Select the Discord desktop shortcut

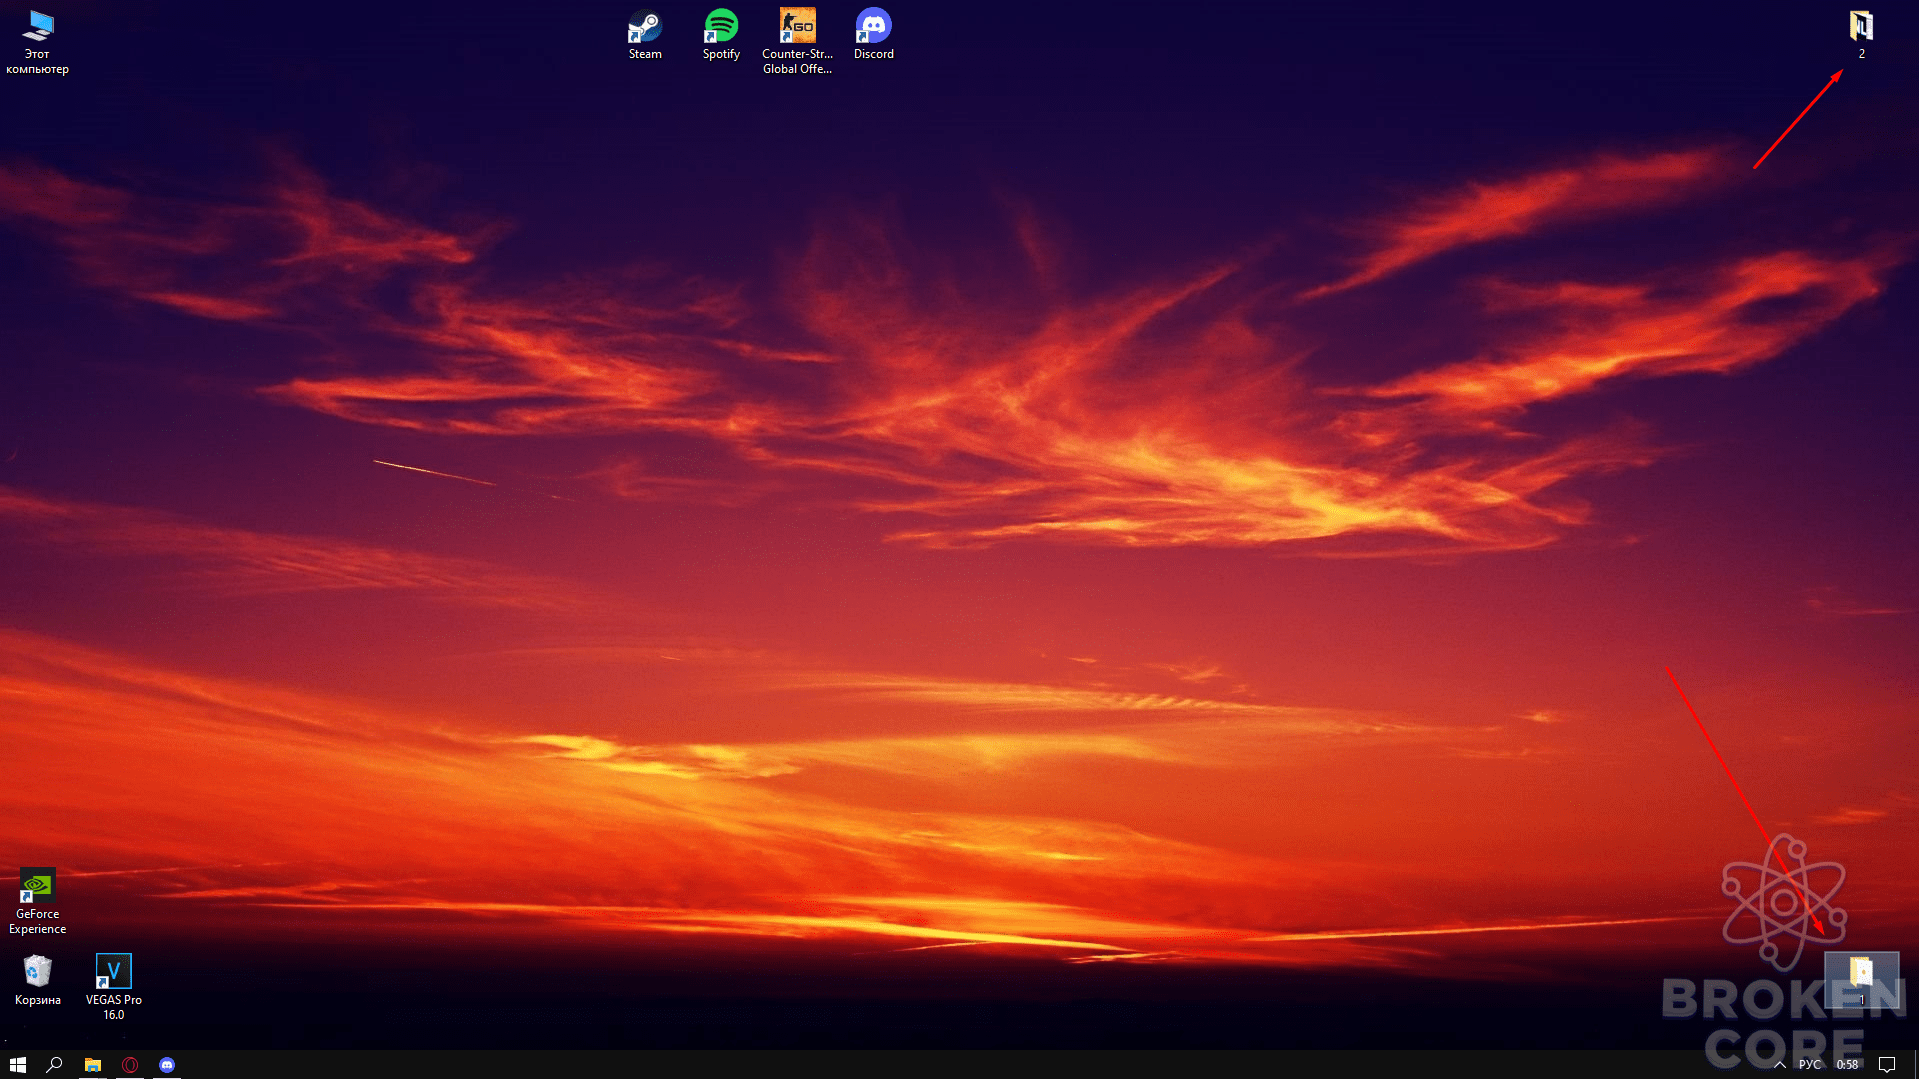(873, 35)
